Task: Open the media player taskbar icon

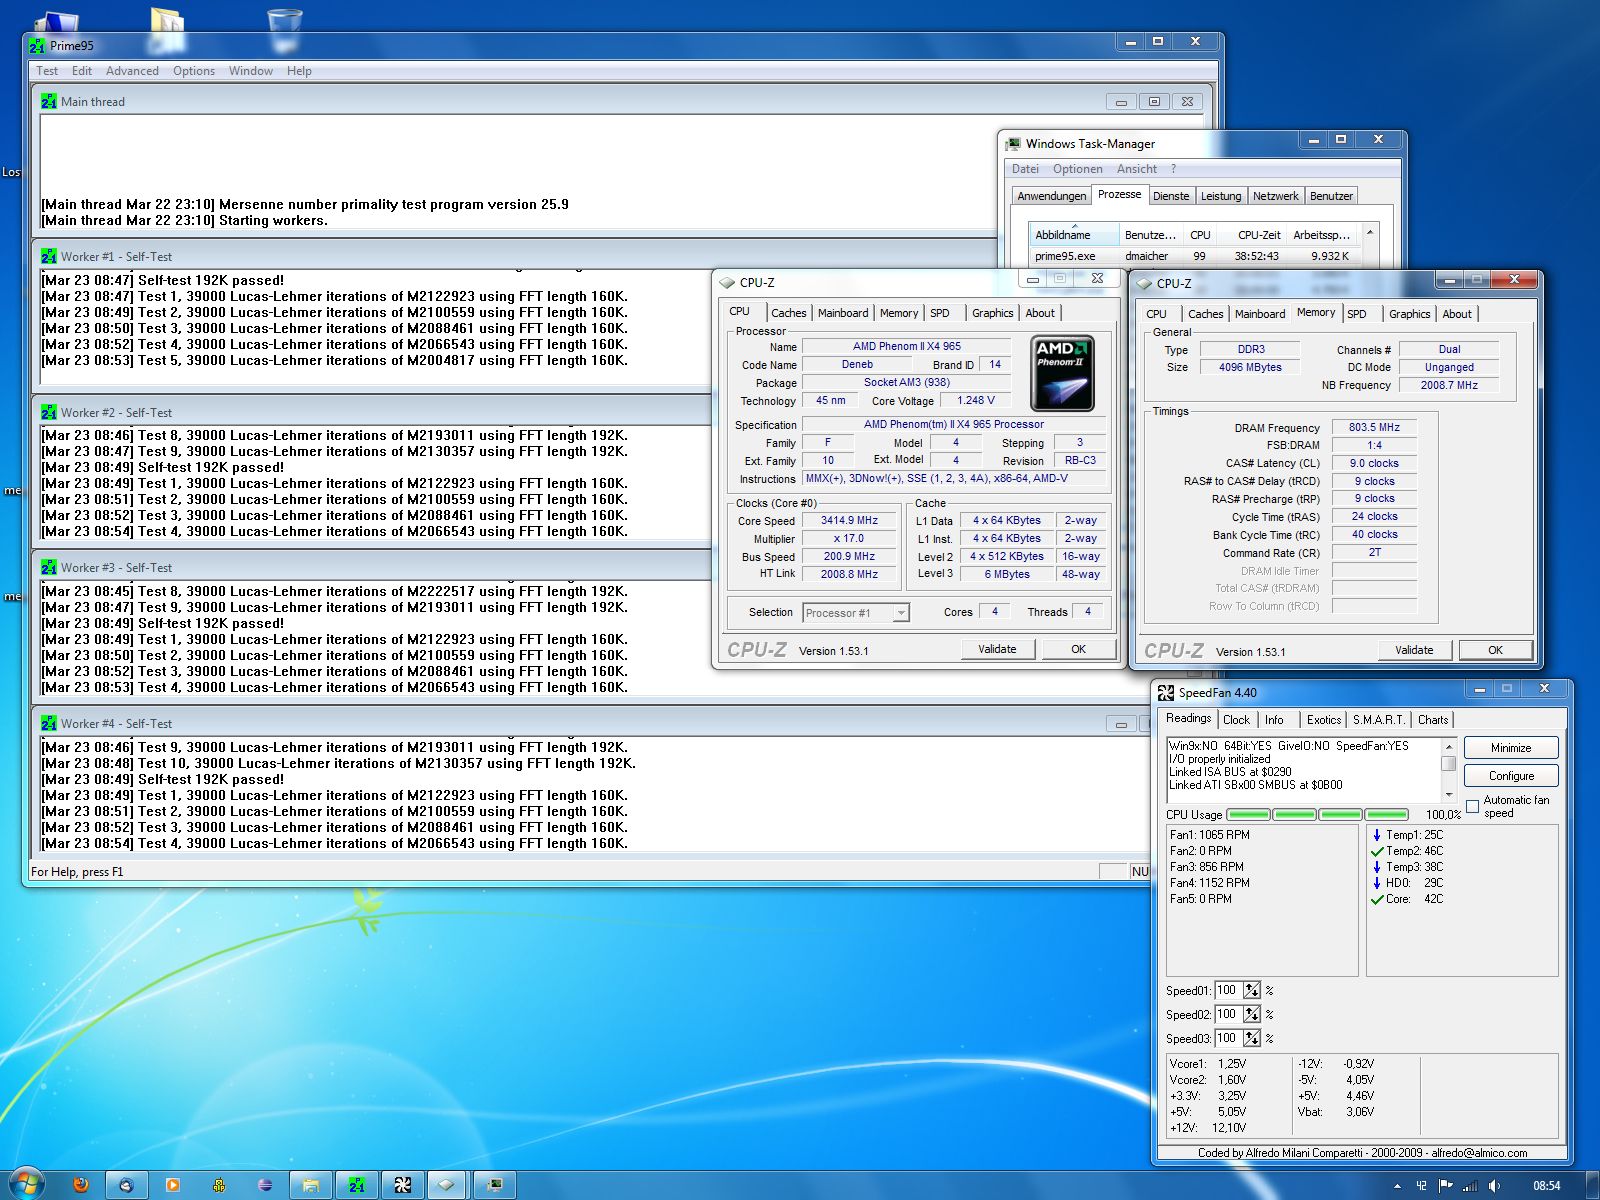Action: click(172, 1185)
